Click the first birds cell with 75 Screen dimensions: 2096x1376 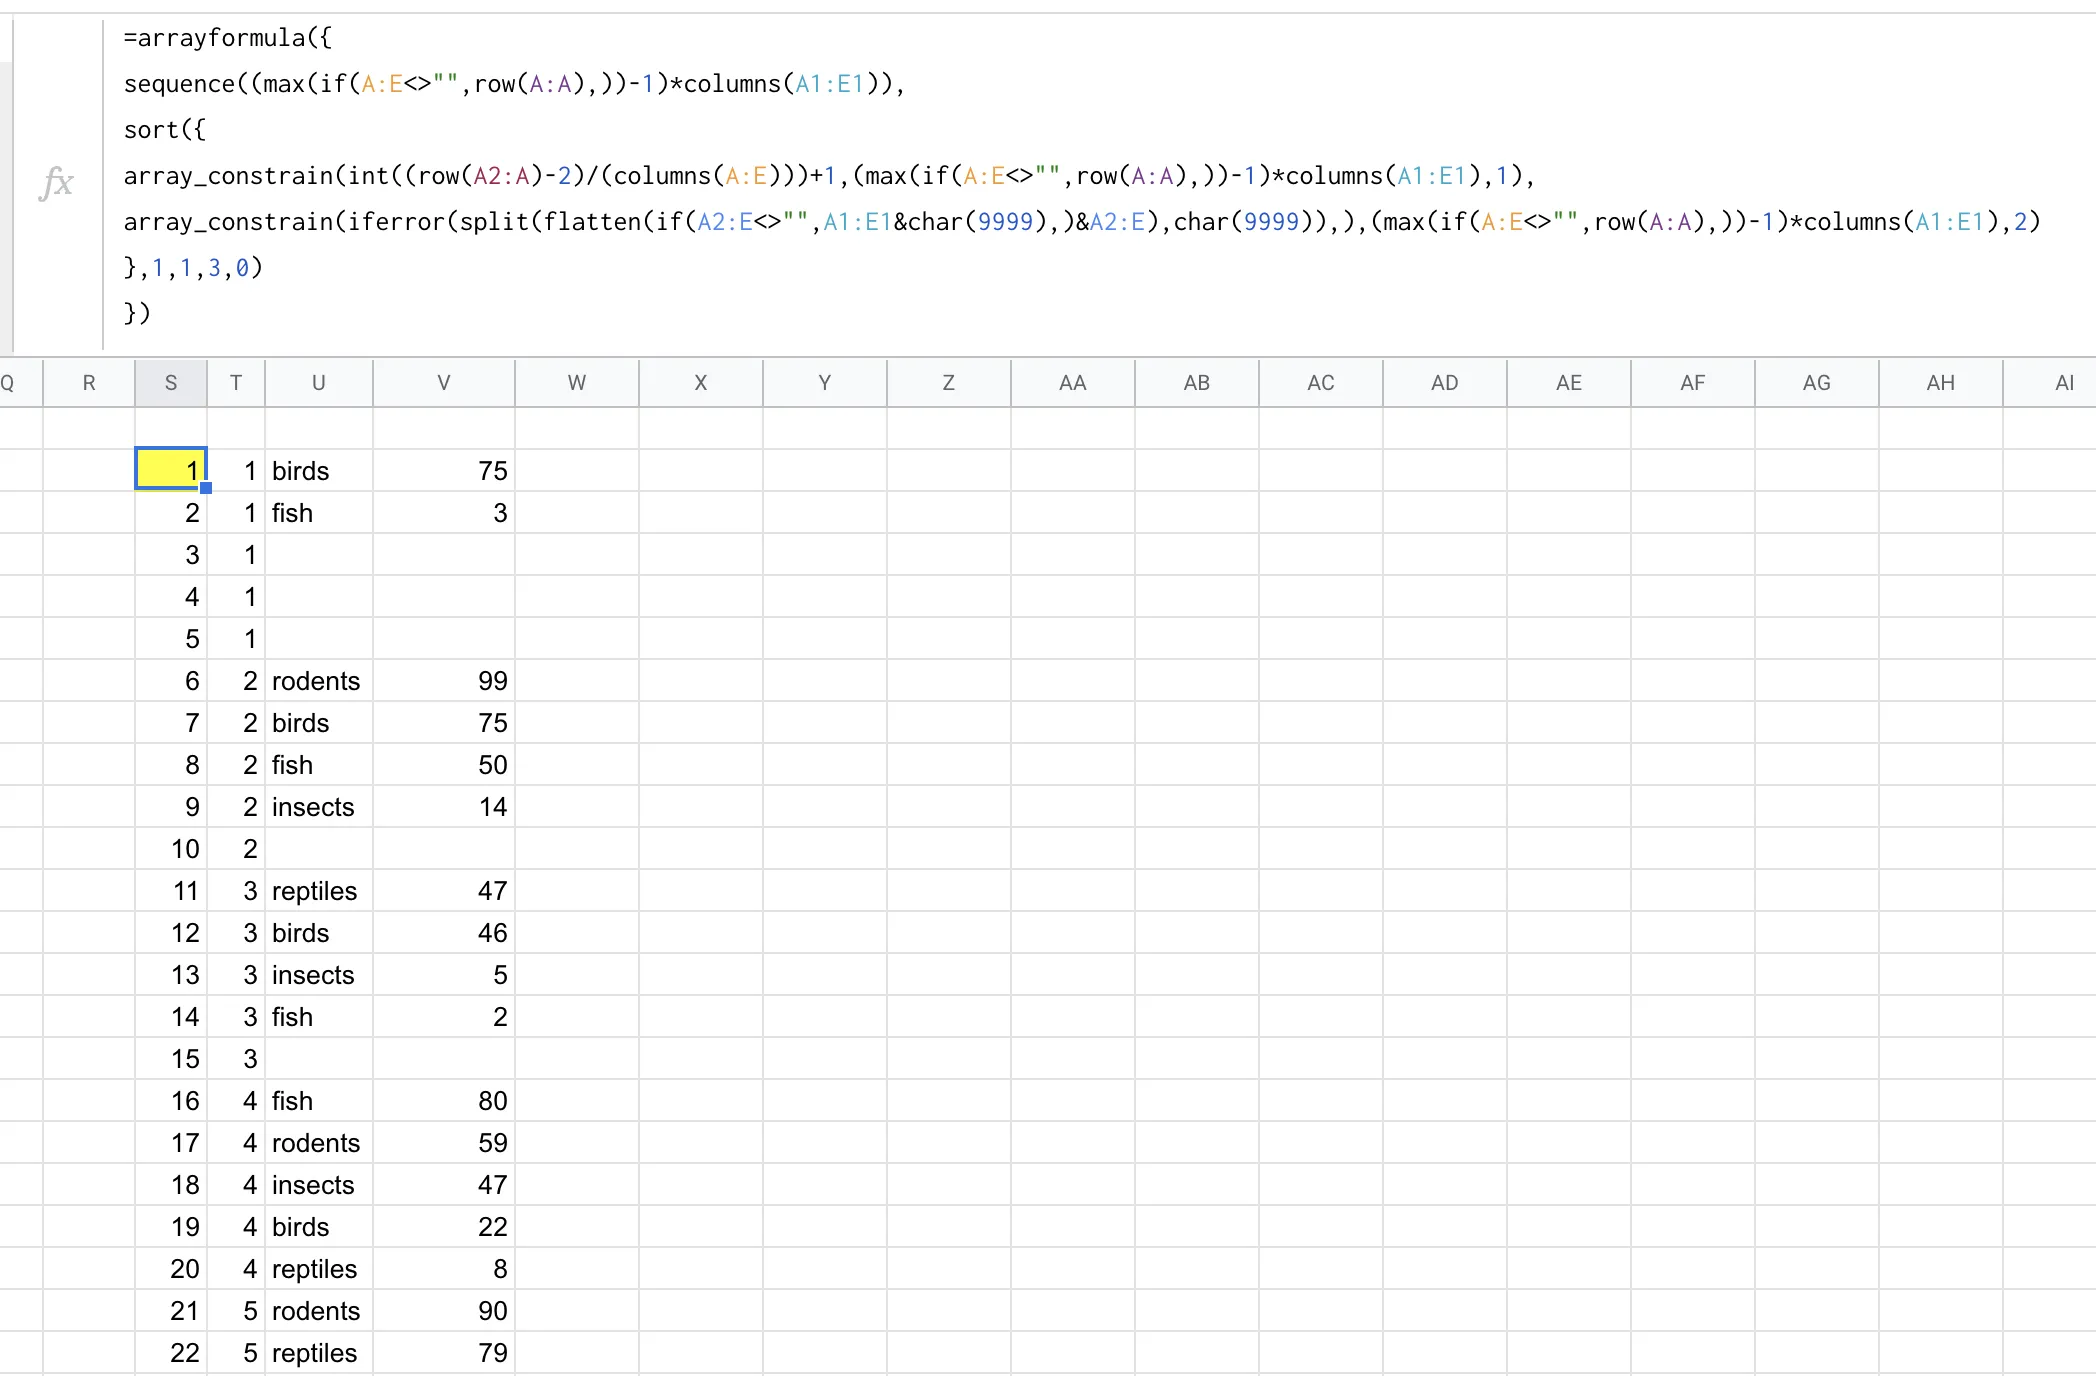318,471
